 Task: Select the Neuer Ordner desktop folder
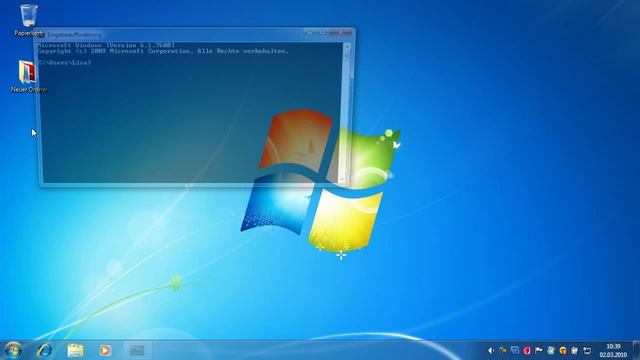[x=28, y=76]
